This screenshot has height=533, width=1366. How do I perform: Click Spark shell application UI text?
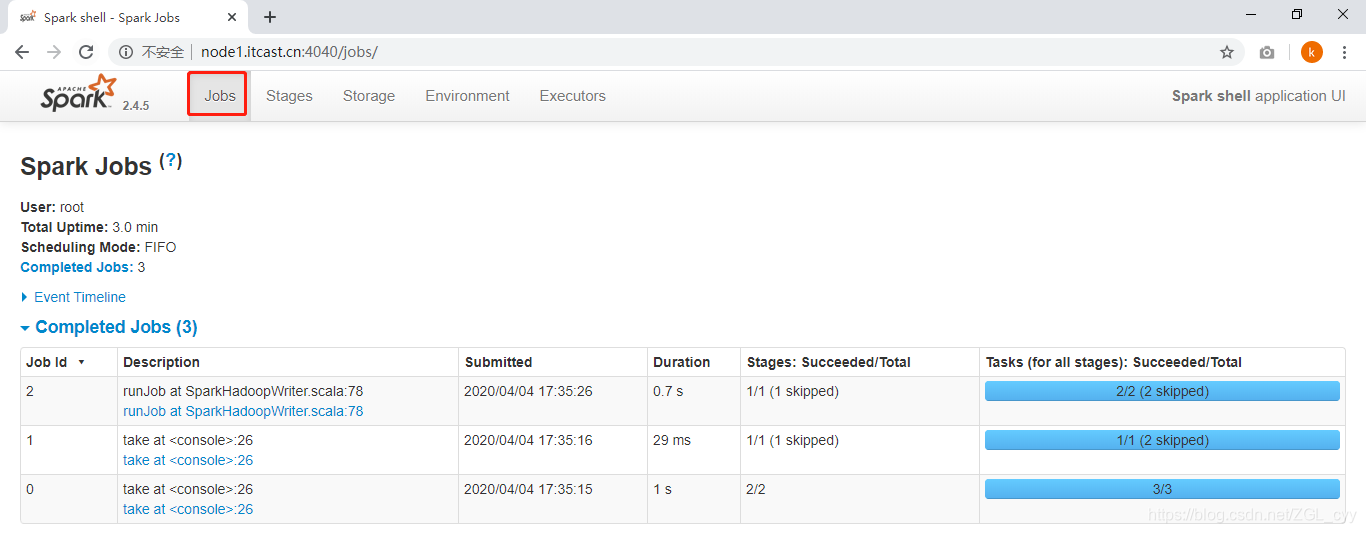pos(1258,96)
